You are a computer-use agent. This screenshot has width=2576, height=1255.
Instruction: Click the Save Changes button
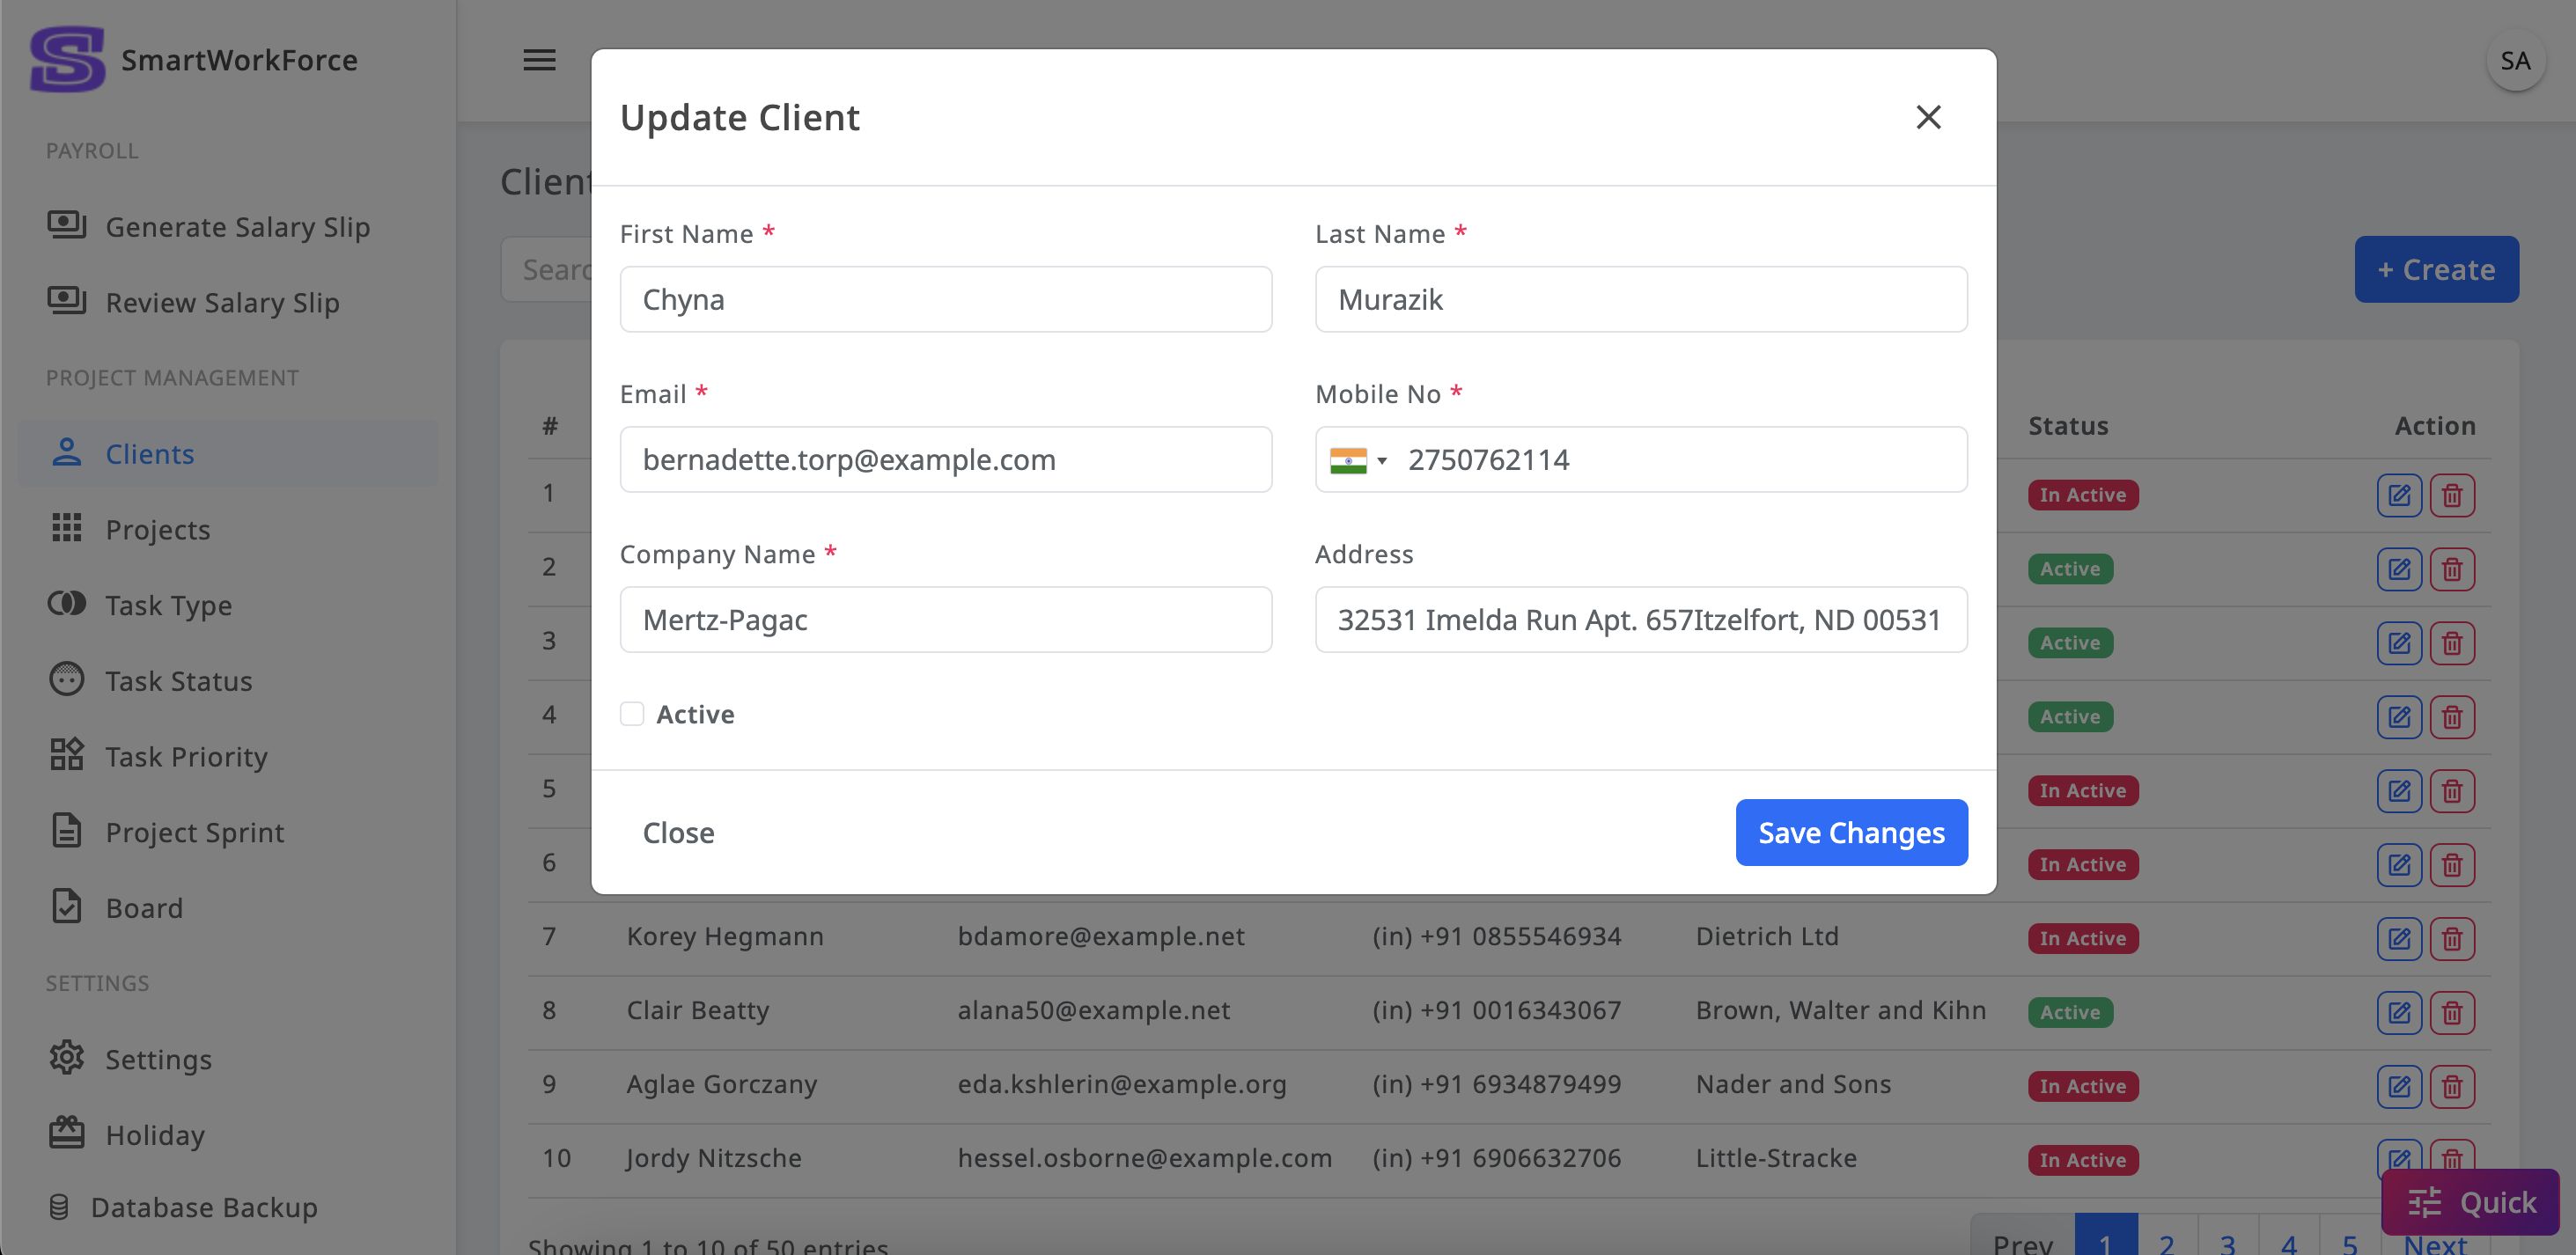tap(1851, 832)
